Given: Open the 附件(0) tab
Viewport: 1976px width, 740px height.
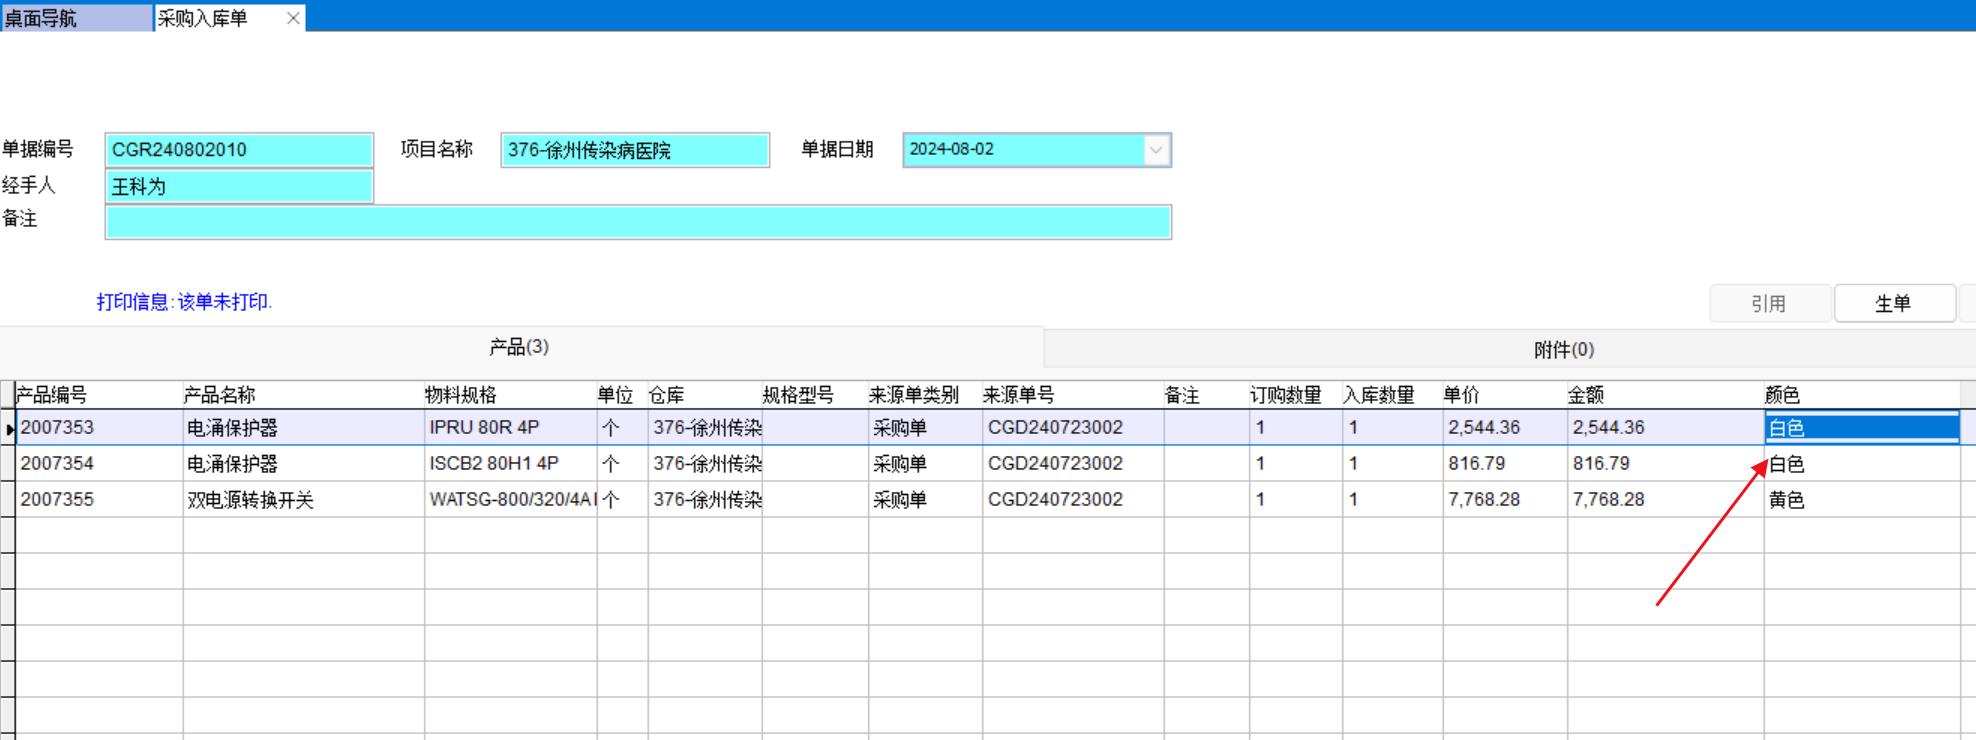Looking at the screenshot, I should click(x=1563, y=349).
